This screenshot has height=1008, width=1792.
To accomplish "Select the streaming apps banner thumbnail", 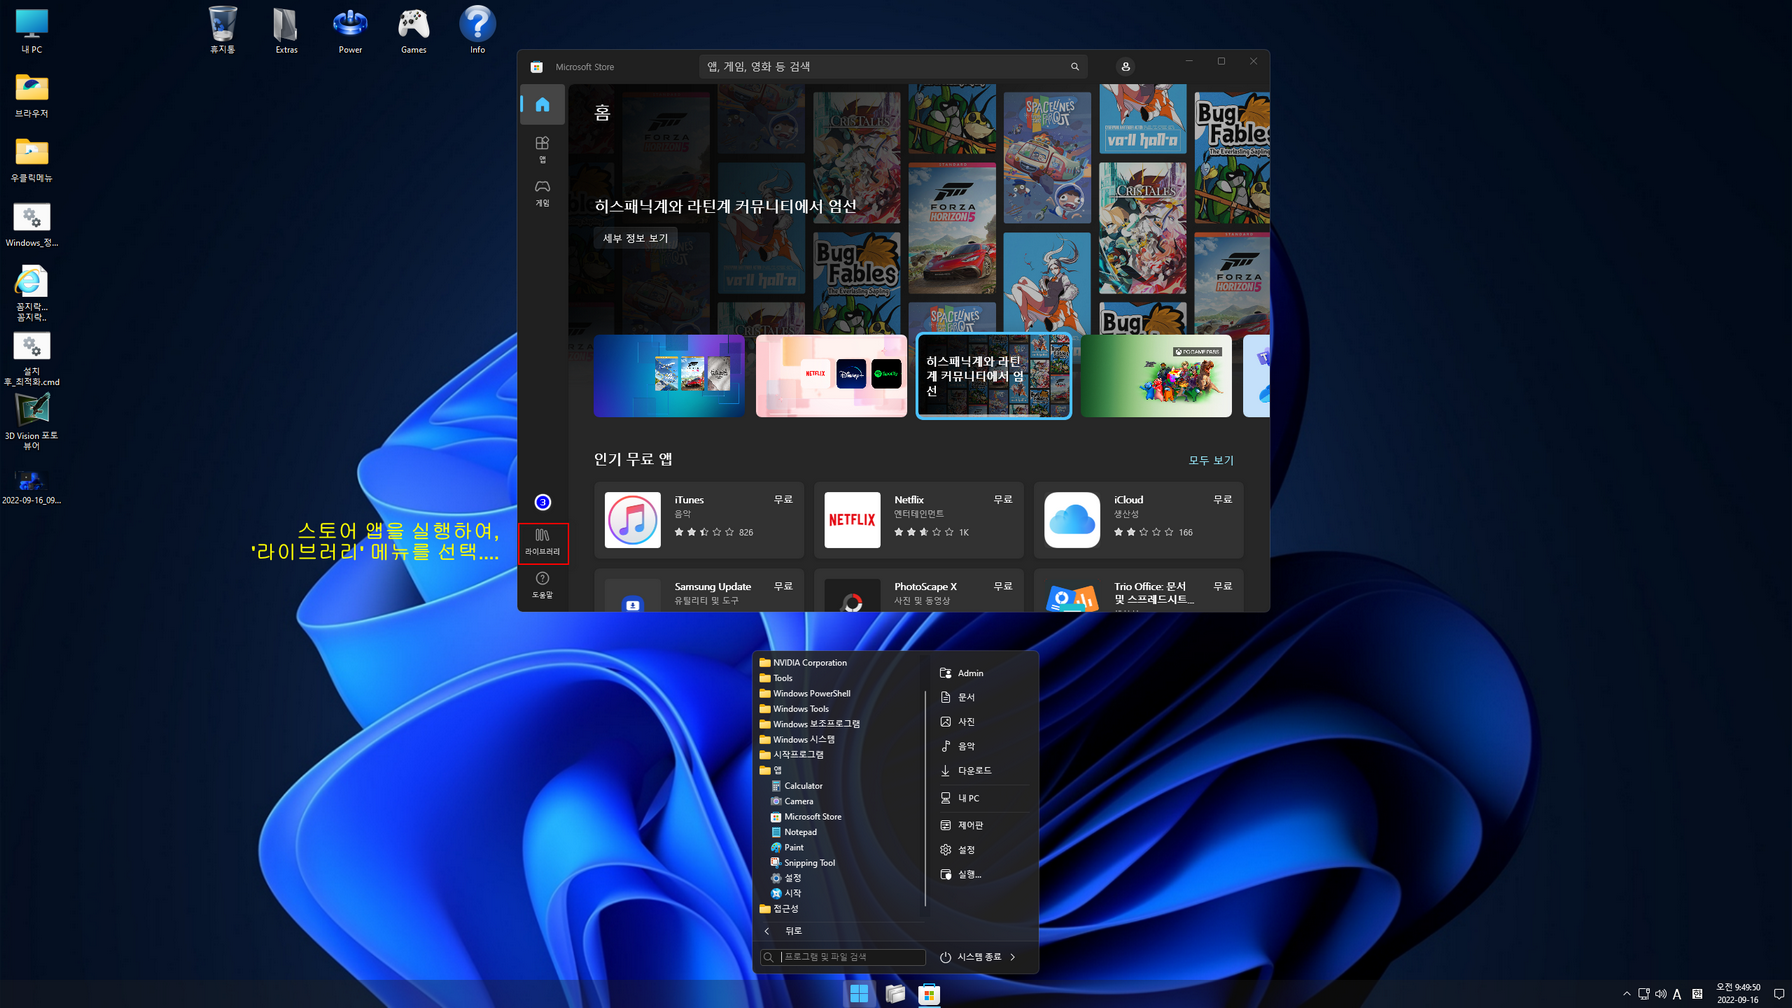I will 831,376.
